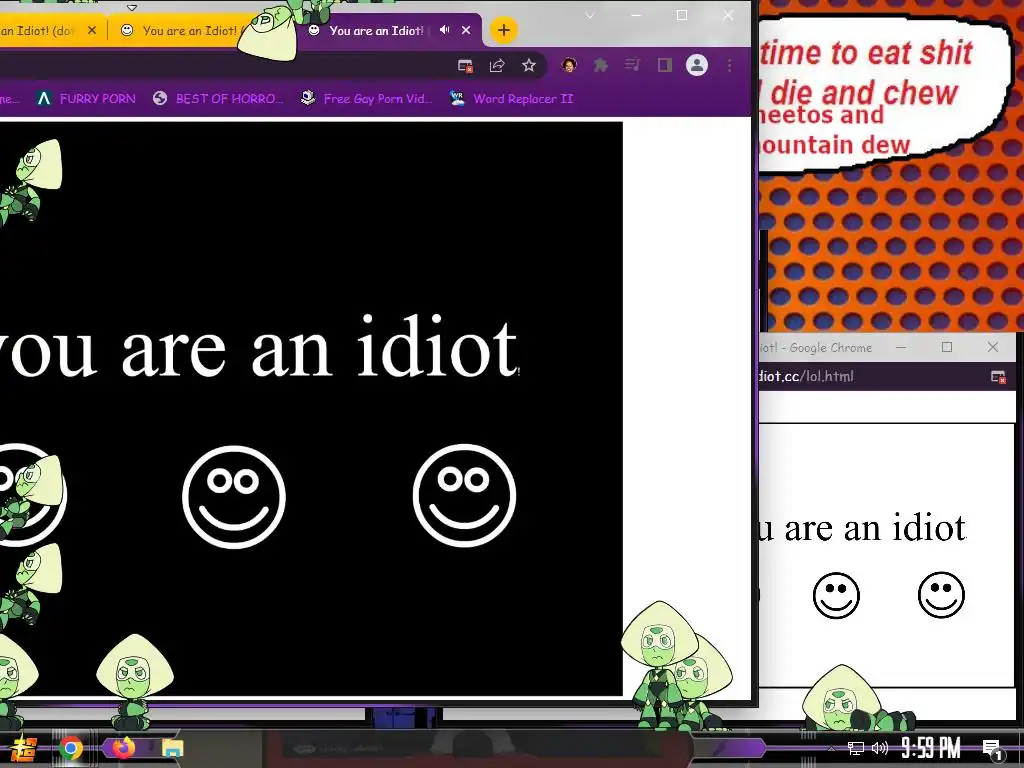Viewport: 1024px width, 768px height.
Task: Open File Explorer from the taskbar
Action: [x=172, y=748]
